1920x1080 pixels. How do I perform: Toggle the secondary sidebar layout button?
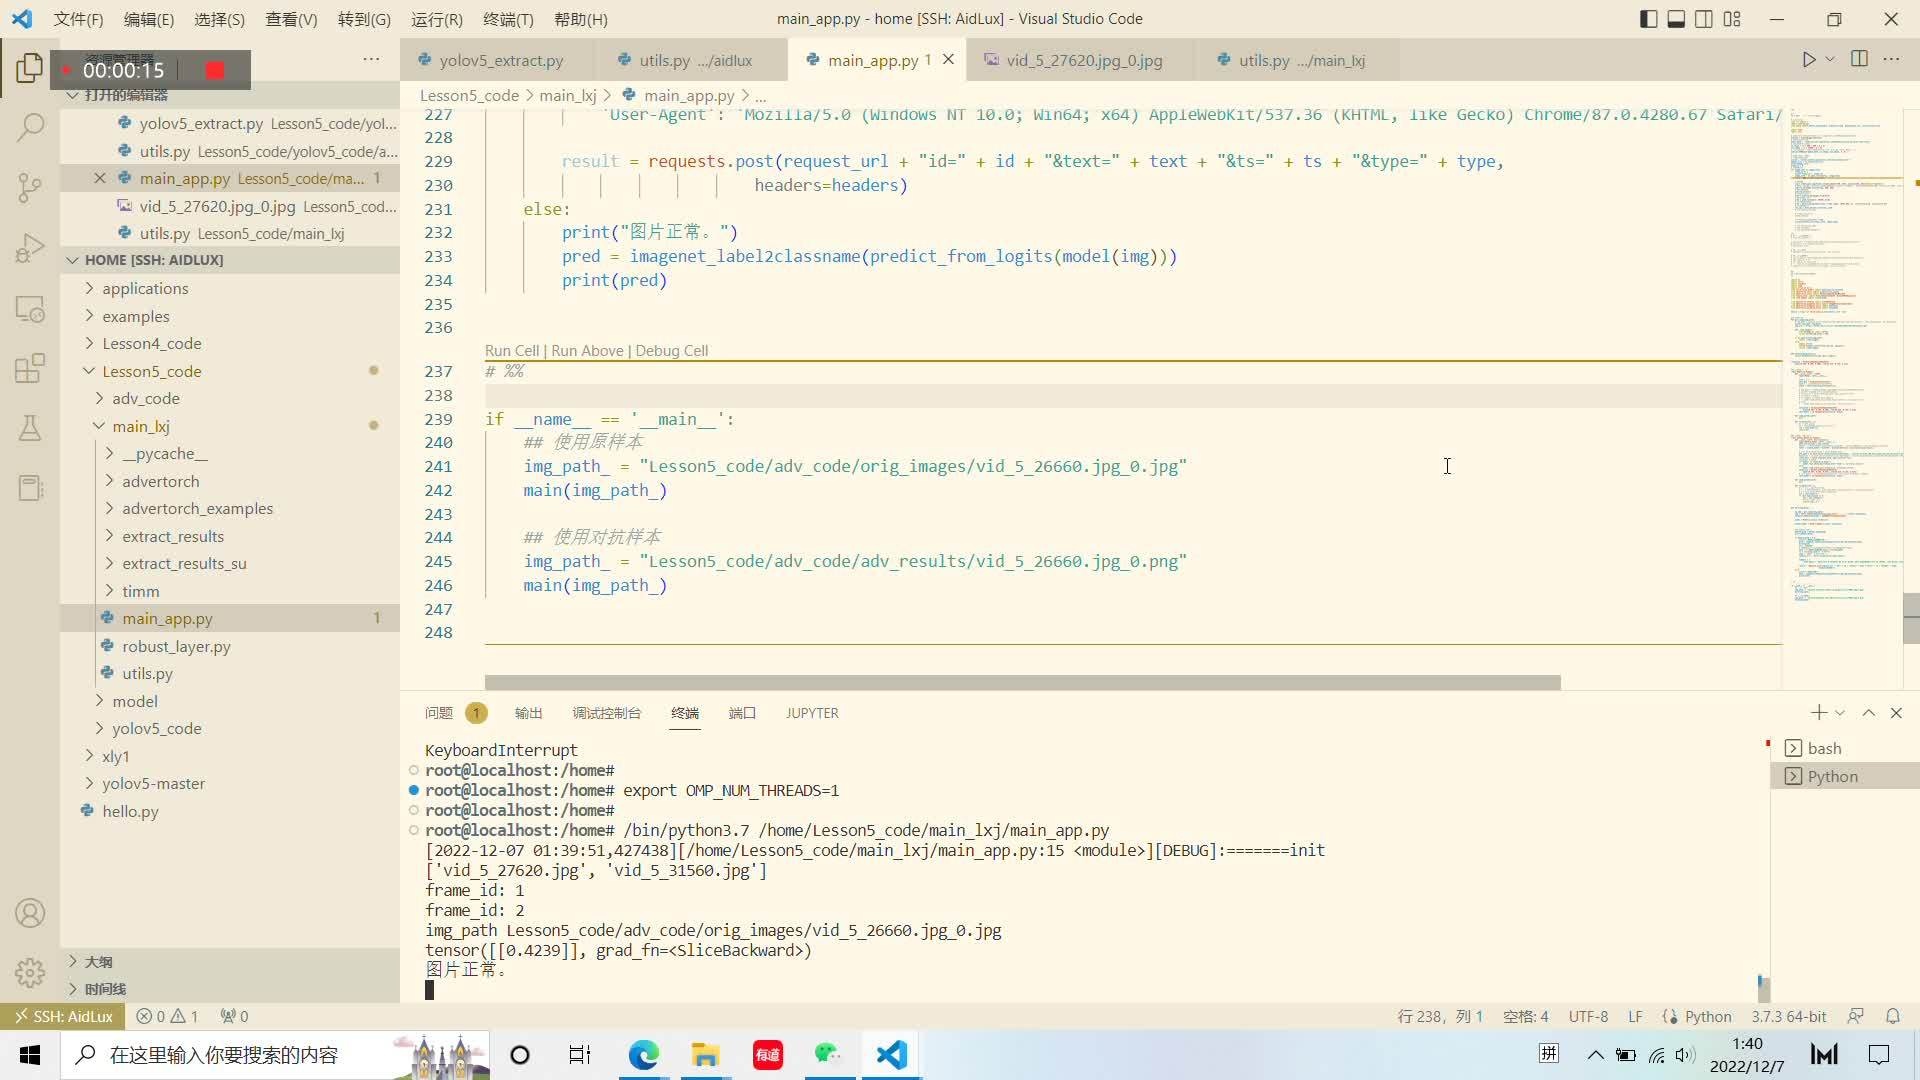(x=1704, y=19)
